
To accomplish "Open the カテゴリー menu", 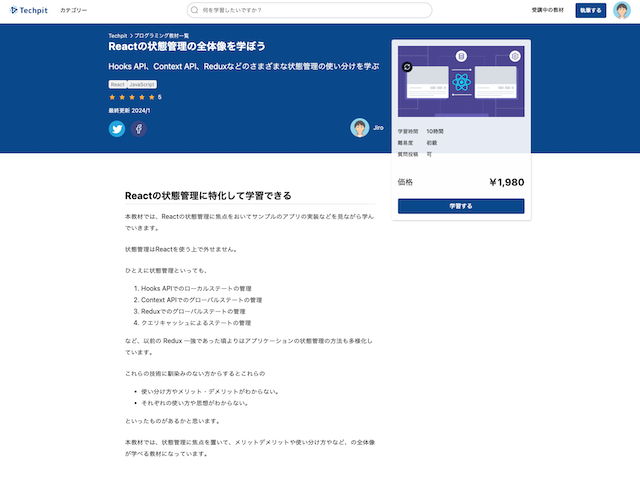I will point(73,10).
